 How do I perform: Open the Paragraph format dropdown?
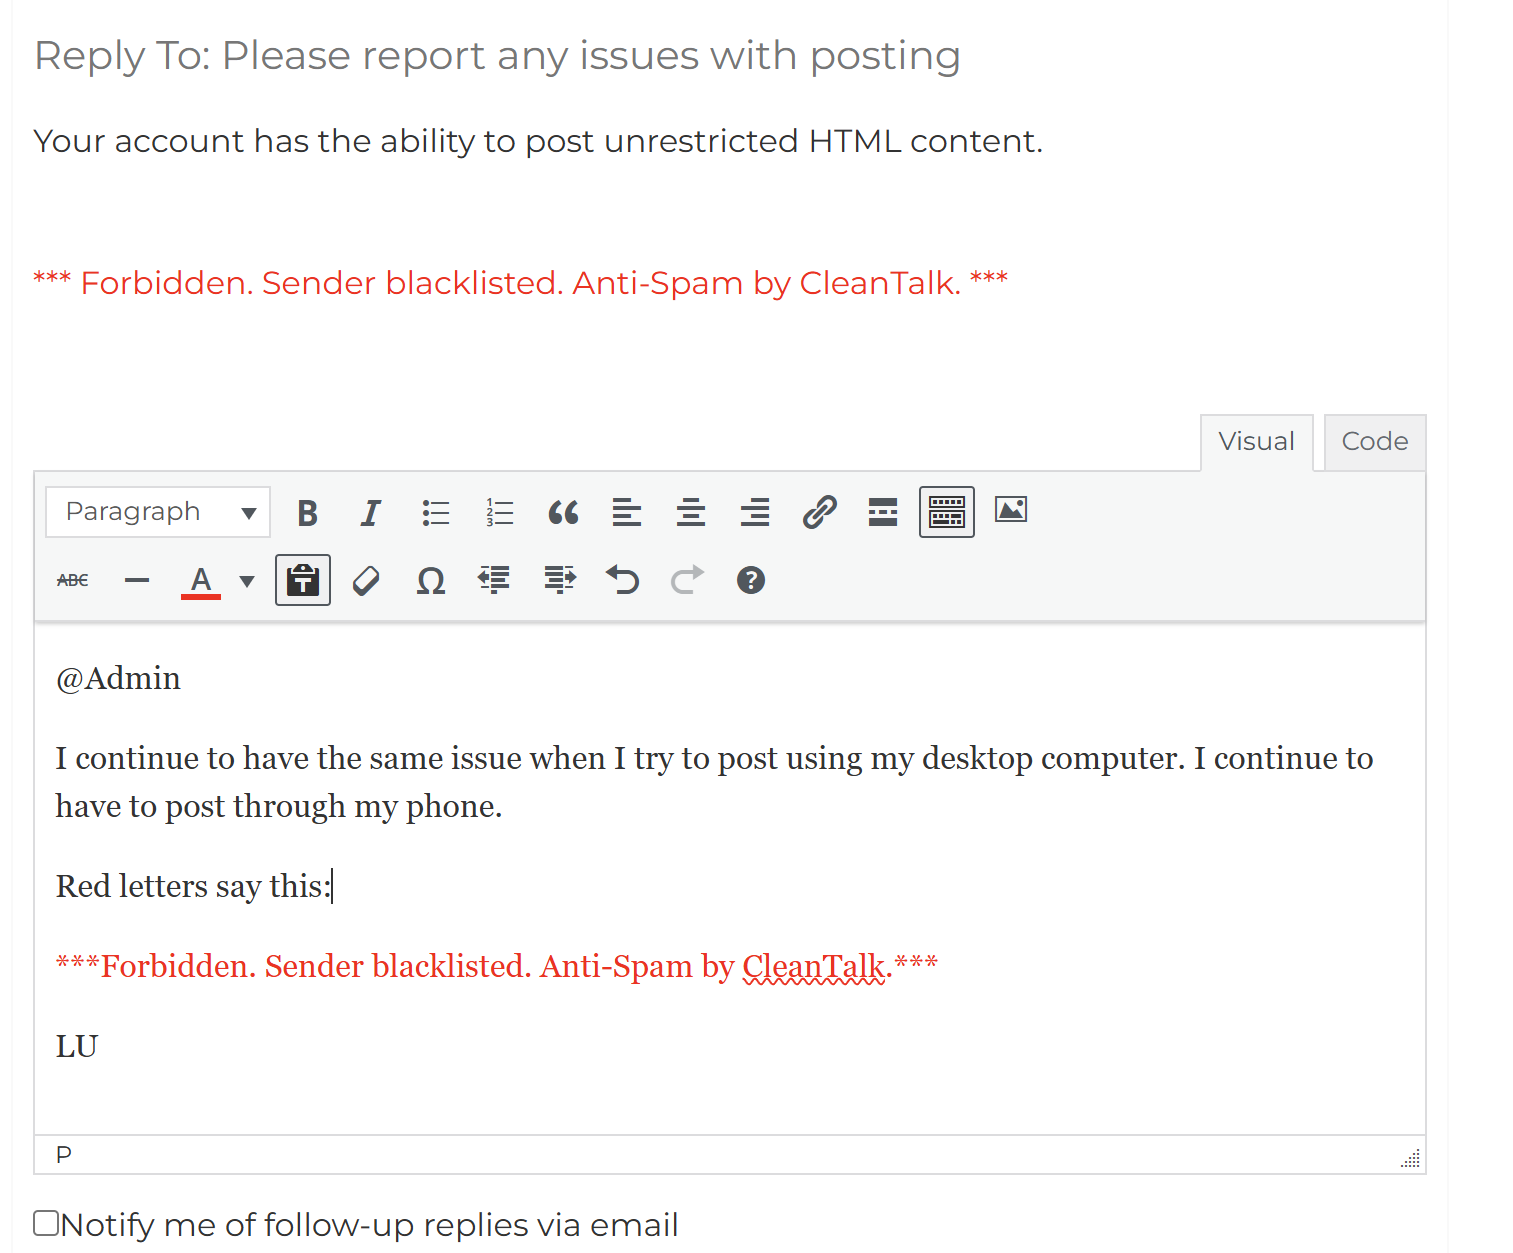158,513
